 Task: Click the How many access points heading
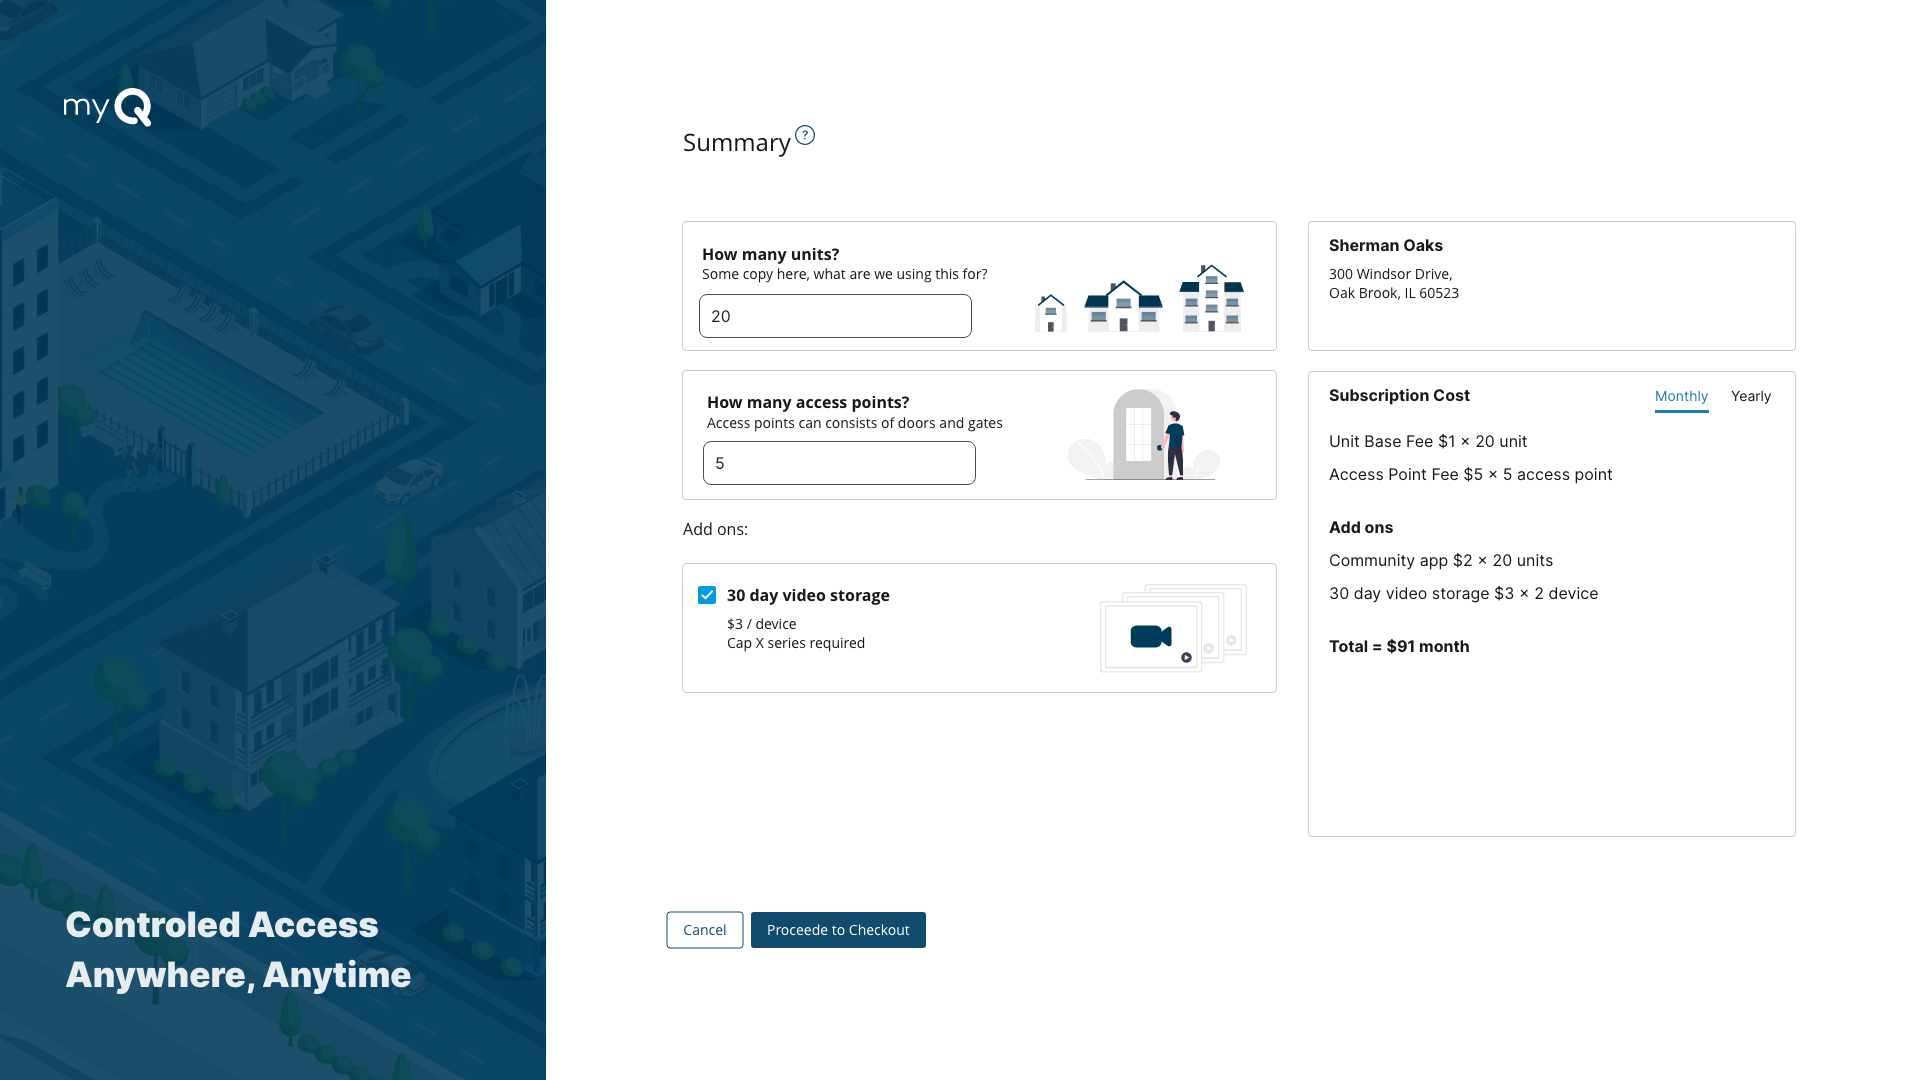coord(808,402)
